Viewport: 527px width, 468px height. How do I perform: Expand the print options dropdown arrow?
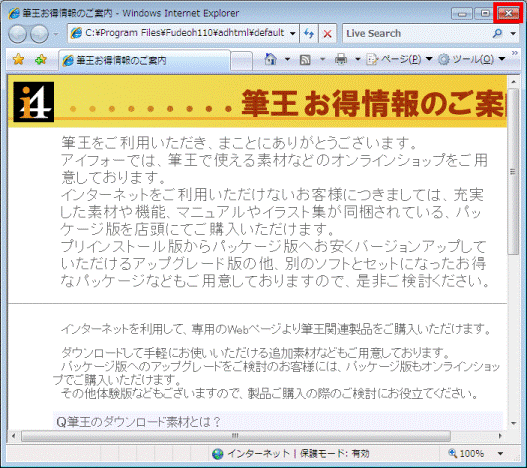(358, 60)
